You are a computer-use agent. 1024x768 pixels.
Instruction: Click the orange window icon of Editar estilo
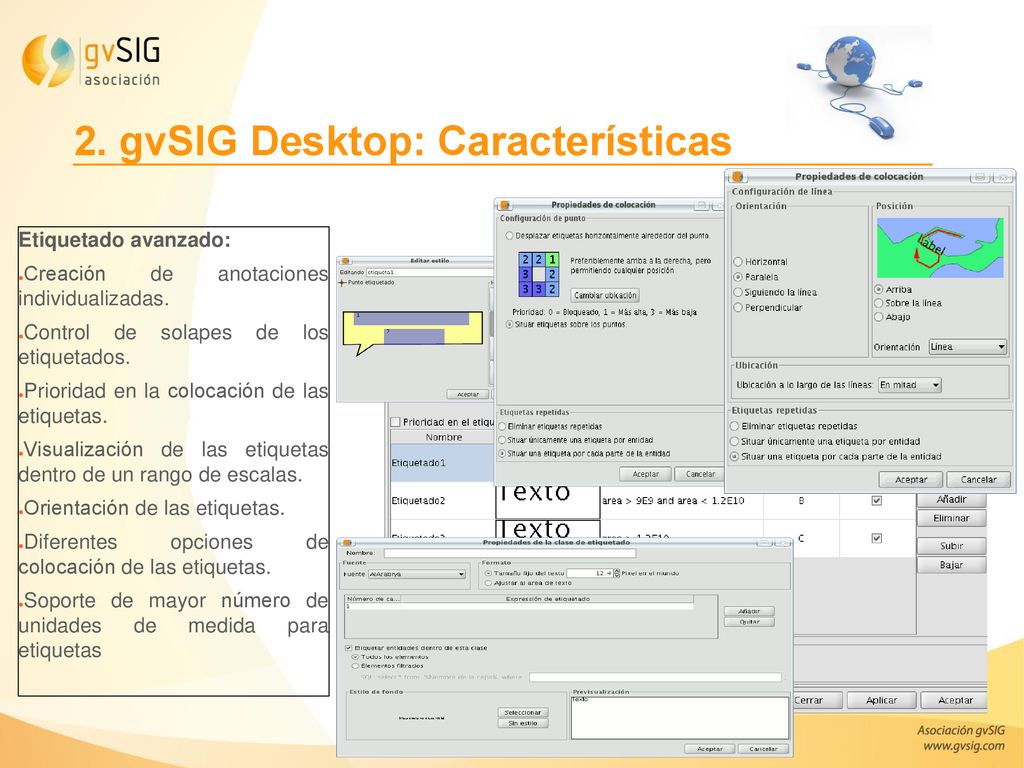(345, 261)
